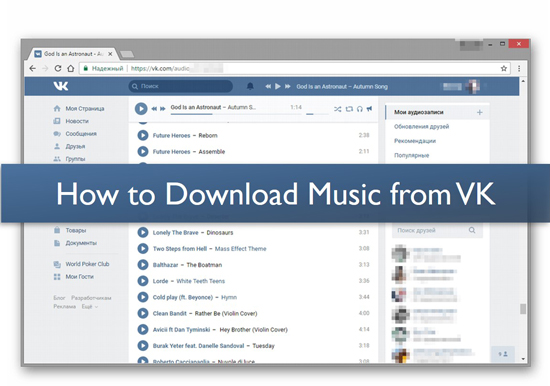Play Future Heroes – Reborn
The height and width of the screenshot is (386, 550).
pos(143,135)
